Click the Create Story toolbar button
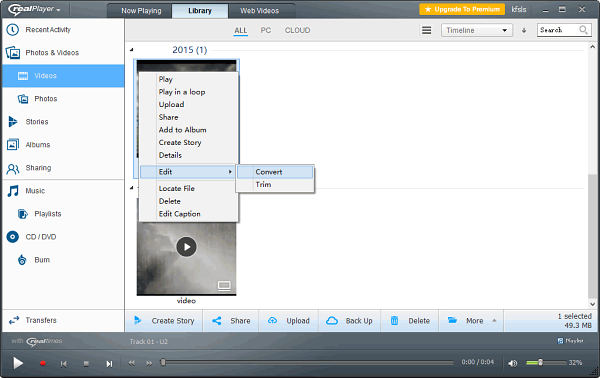600x378 pixels. coord(164,321)
